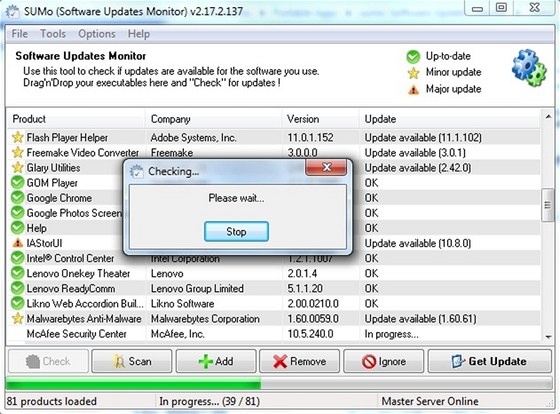
Task: Open the Options menu
Action: tap(97, 34)
